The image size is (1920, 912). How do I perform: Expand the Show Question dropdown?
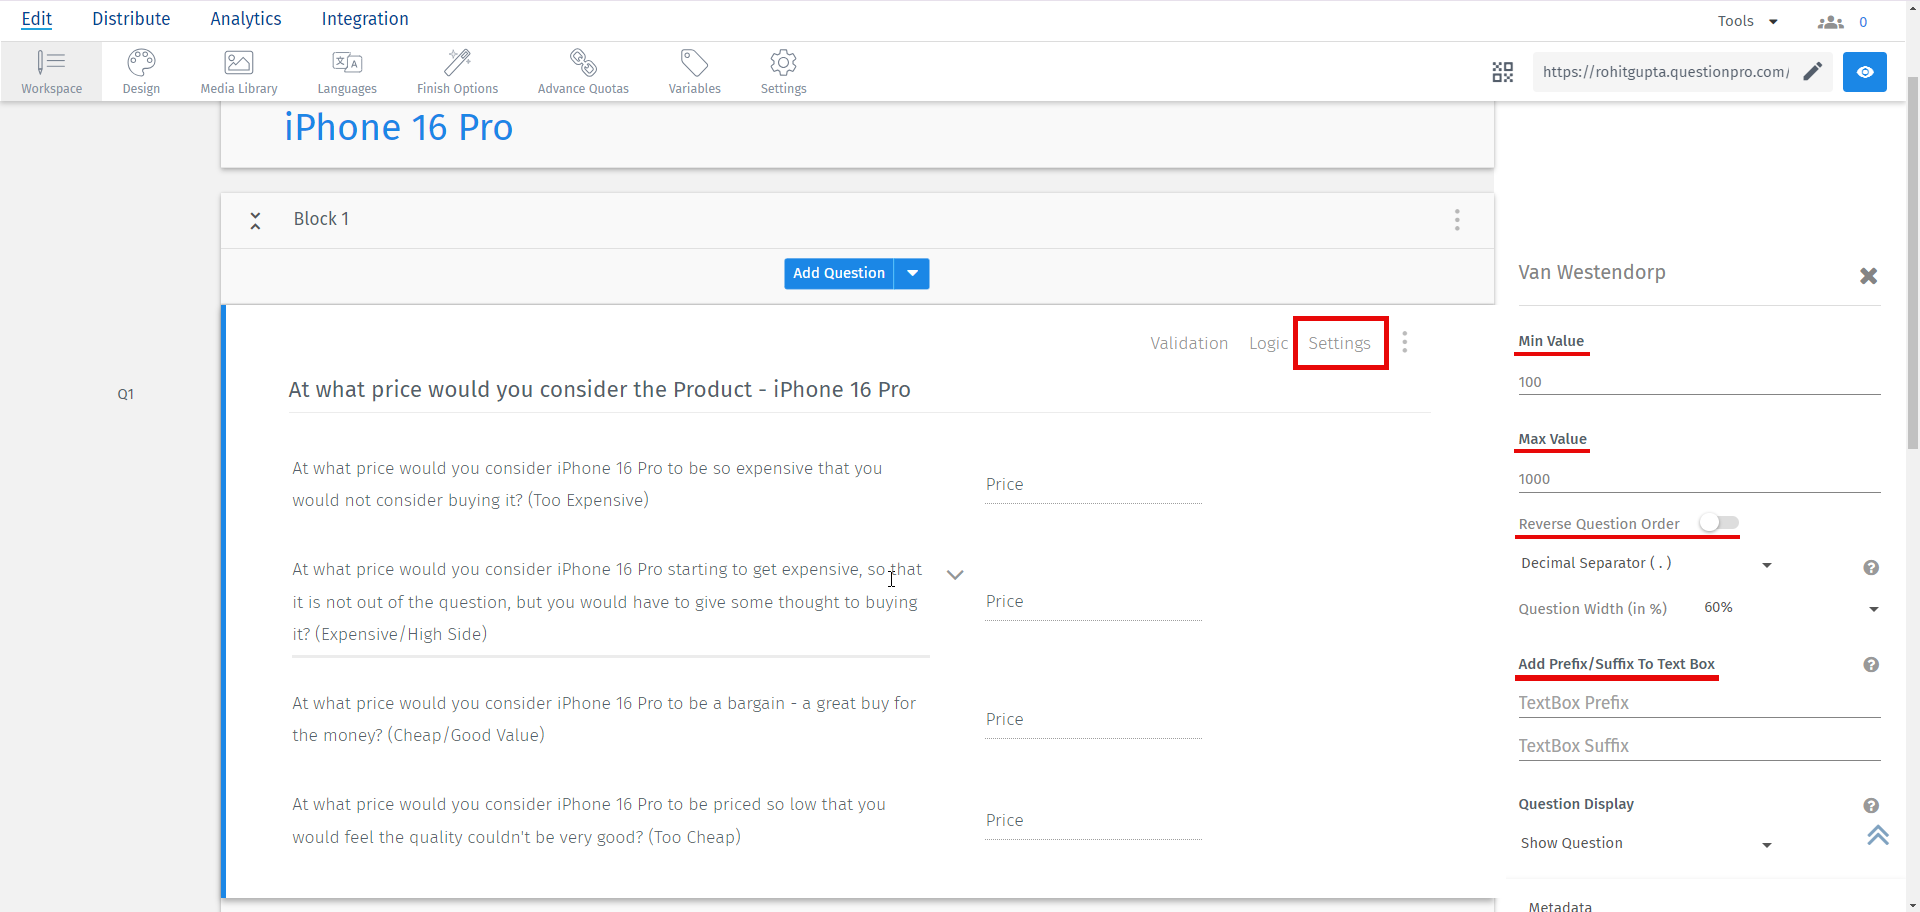click(x=1766, y=845)
